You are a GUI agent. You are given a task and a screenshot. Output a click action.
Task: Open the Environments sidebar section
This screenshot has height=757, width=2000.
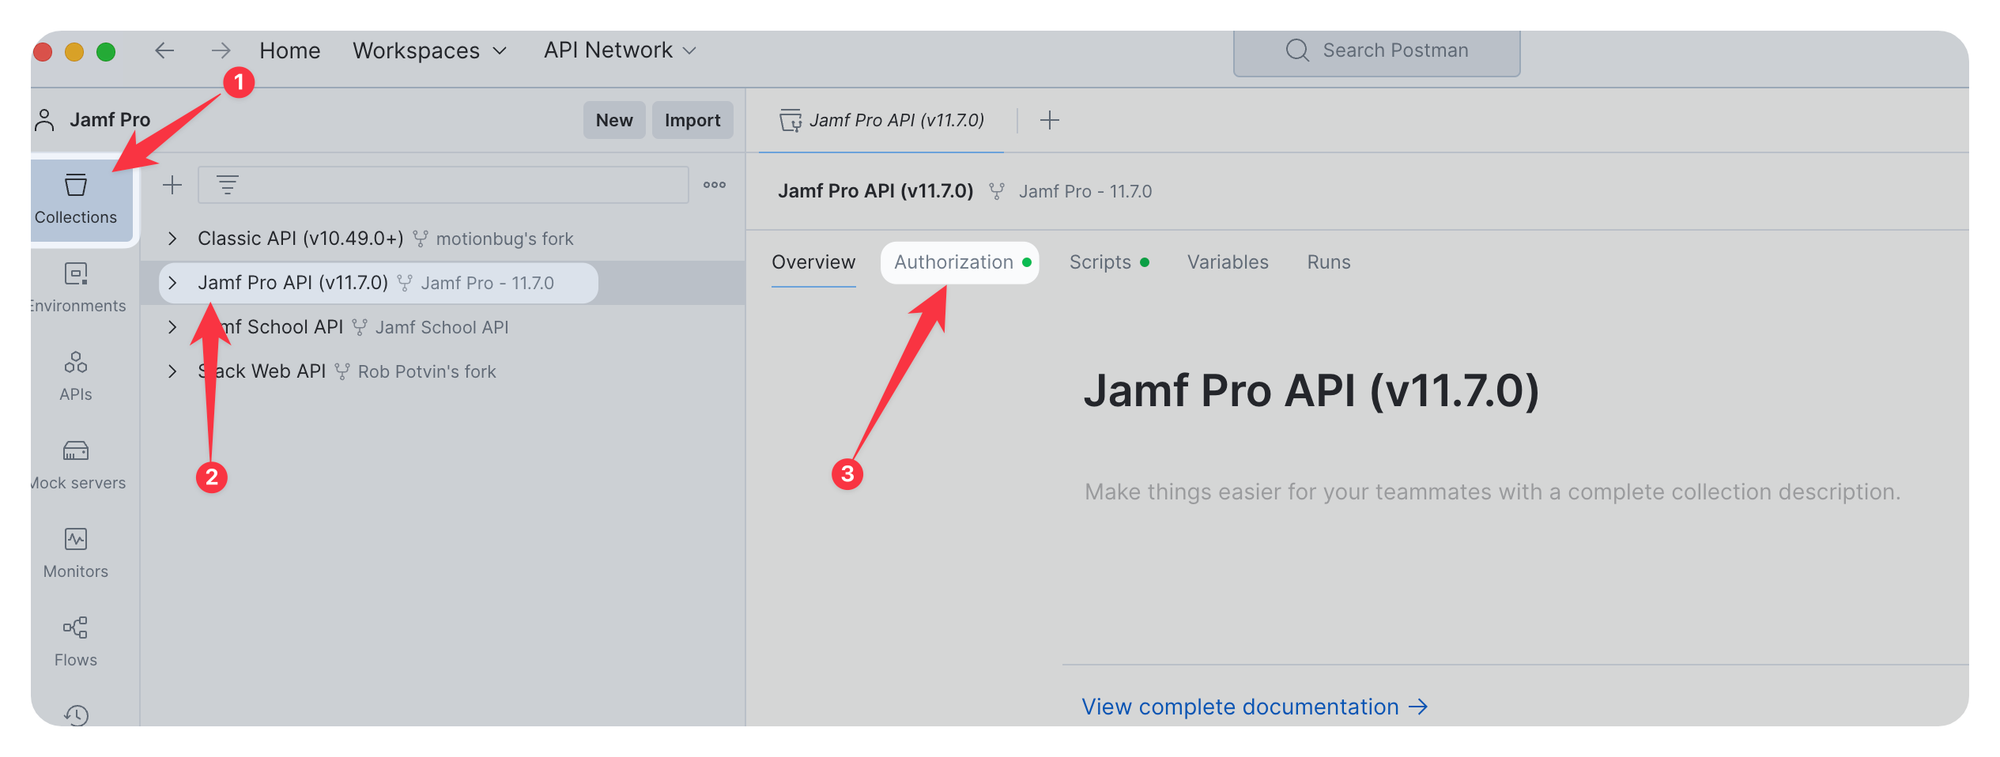tap(76, 288)
